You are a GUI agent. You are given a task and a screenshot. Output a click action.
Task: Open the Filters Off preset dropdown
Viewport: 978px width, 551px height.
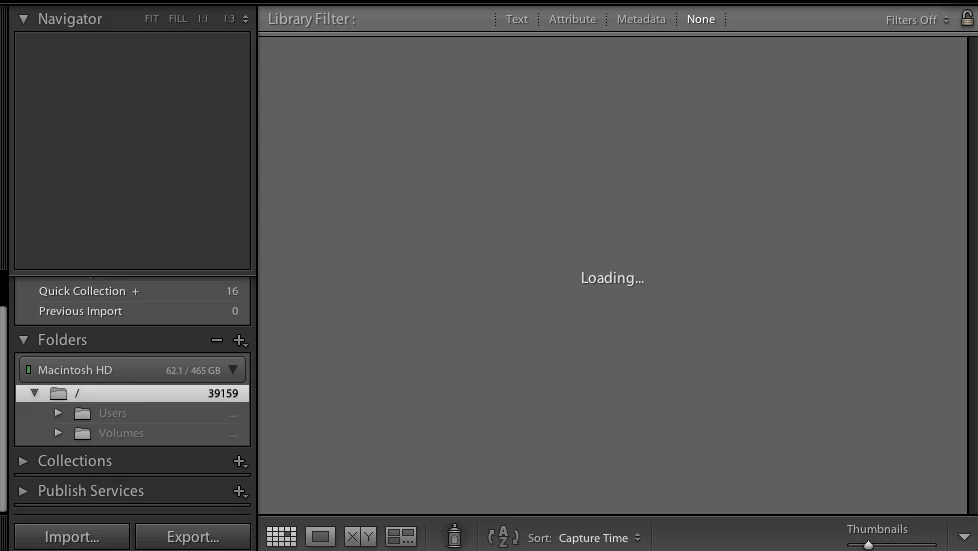pyautogui.click(x=917, y=20)
